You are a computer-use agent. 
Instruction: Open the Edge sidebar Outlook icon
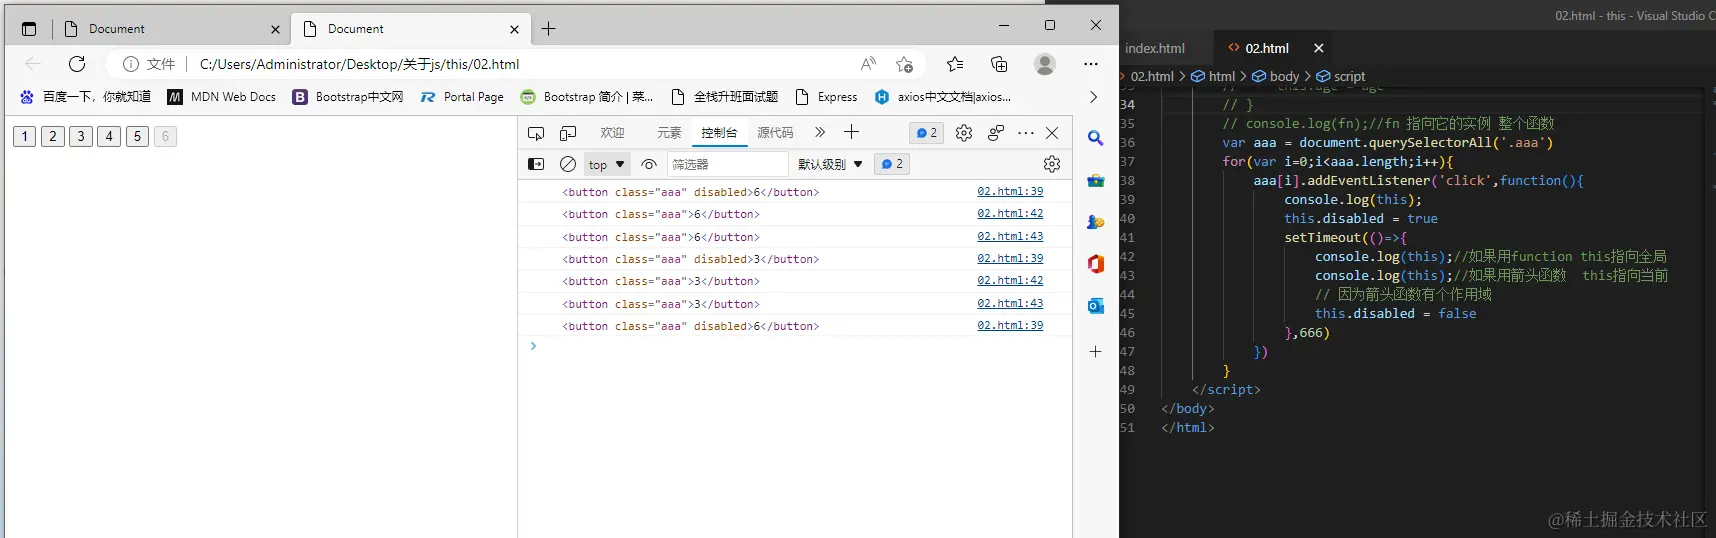[1096, 305]
